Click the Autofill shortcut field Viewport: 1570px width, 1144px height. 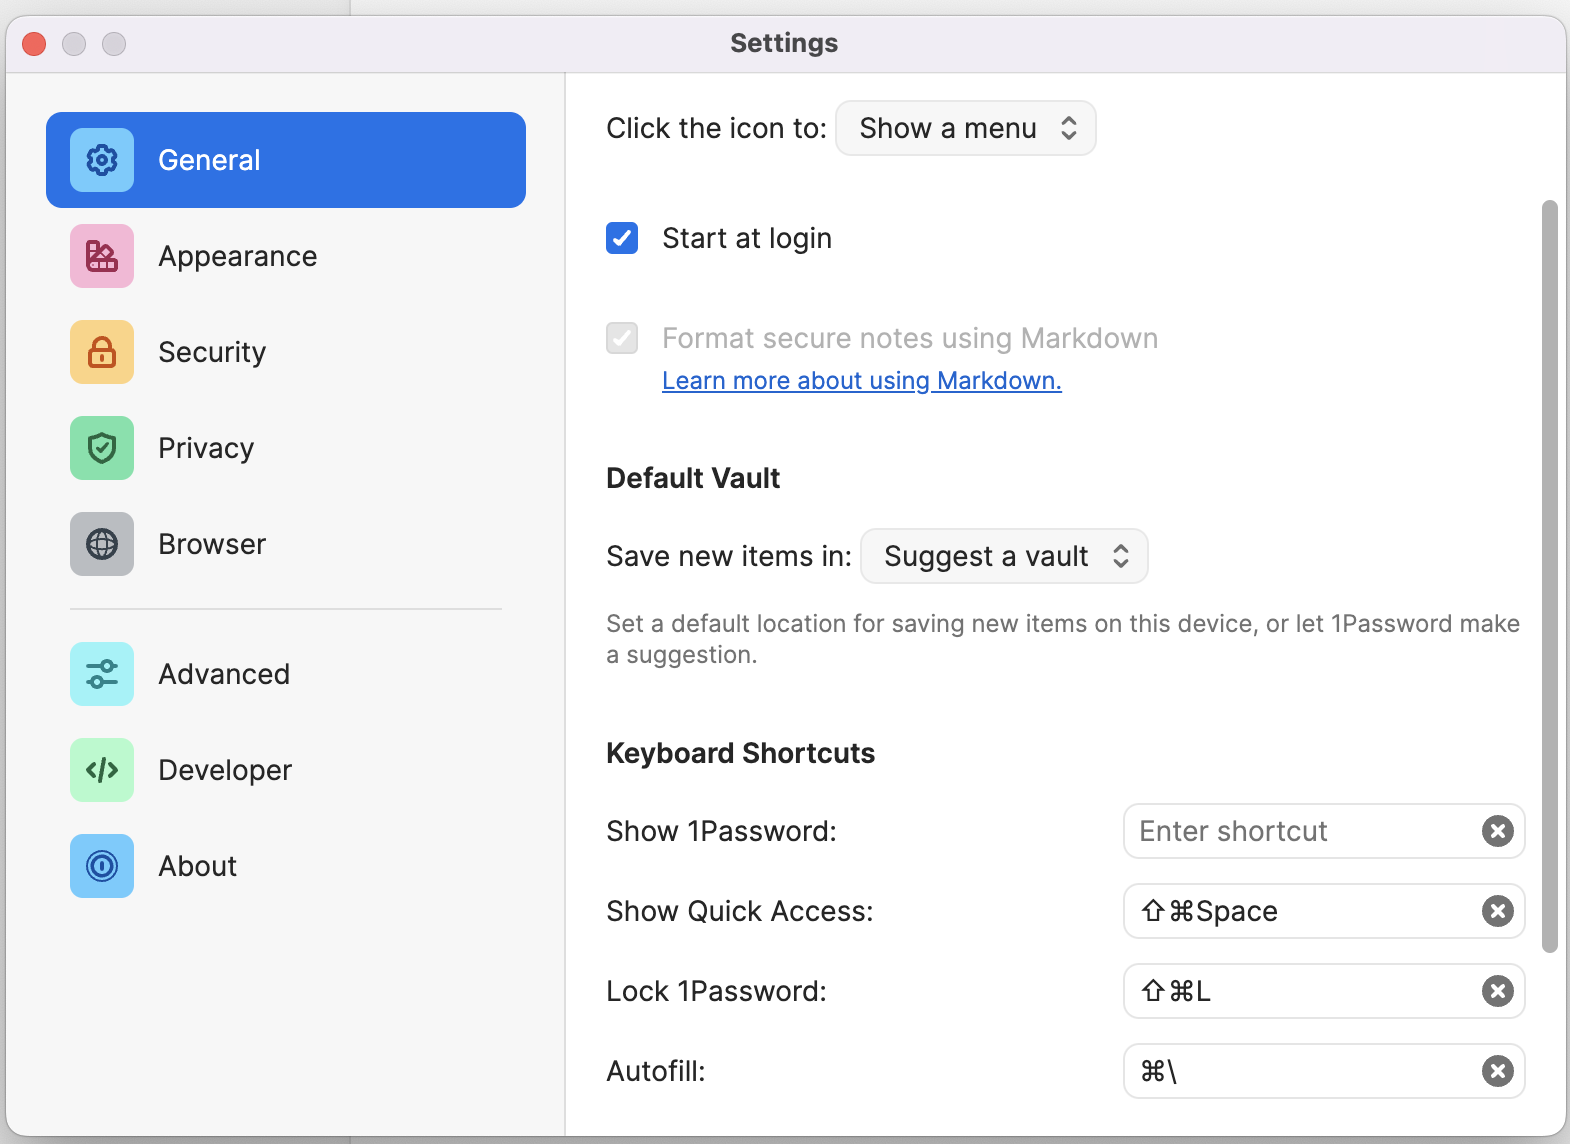pos(1300,1071)
